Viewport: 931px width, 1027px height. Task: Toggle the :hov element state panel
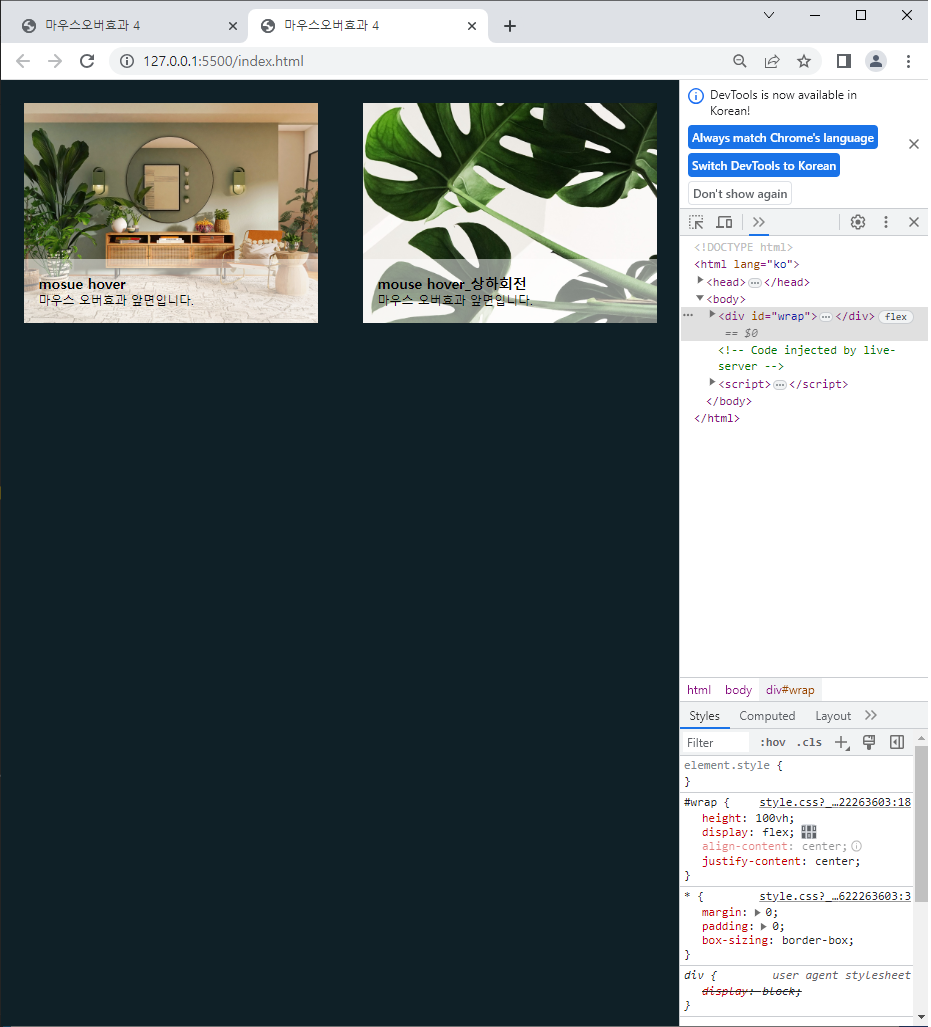pos(772,743)
